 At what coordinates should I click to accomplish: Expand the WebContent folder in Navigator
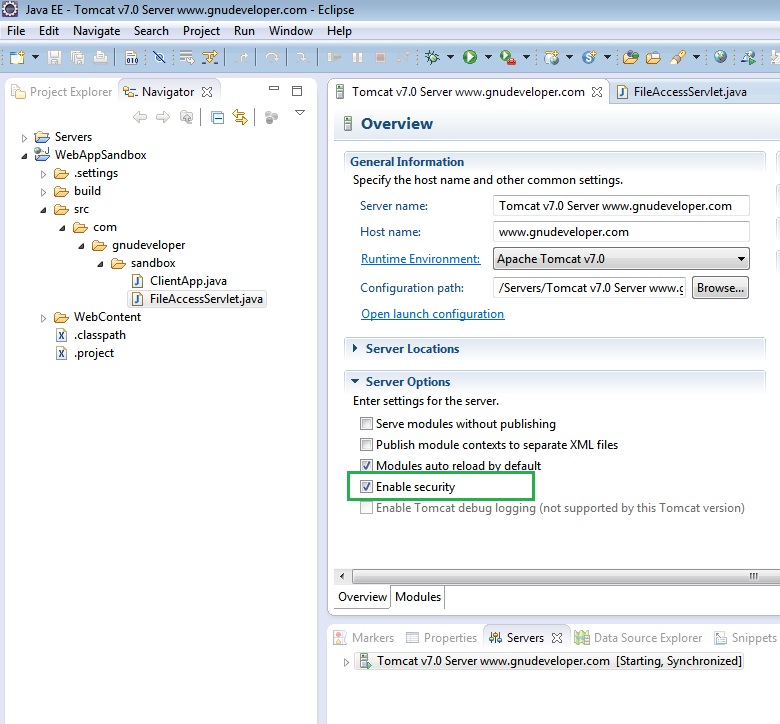43,318
